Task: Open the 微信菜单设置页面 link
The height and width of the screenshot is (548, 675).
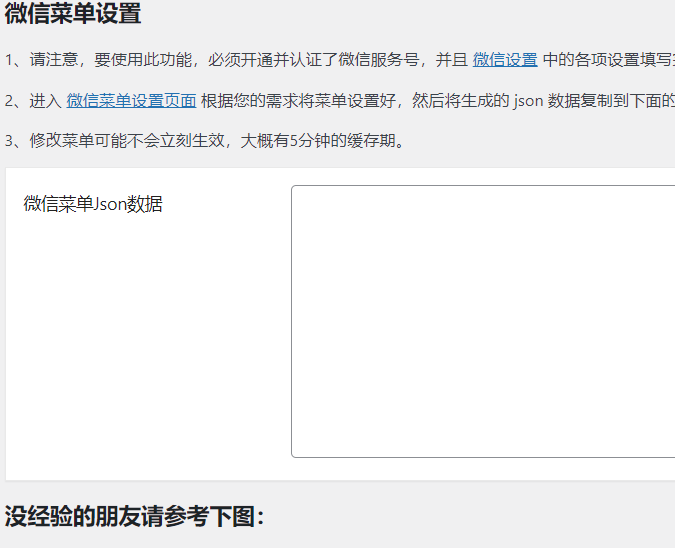Action: tap(131, 101)
